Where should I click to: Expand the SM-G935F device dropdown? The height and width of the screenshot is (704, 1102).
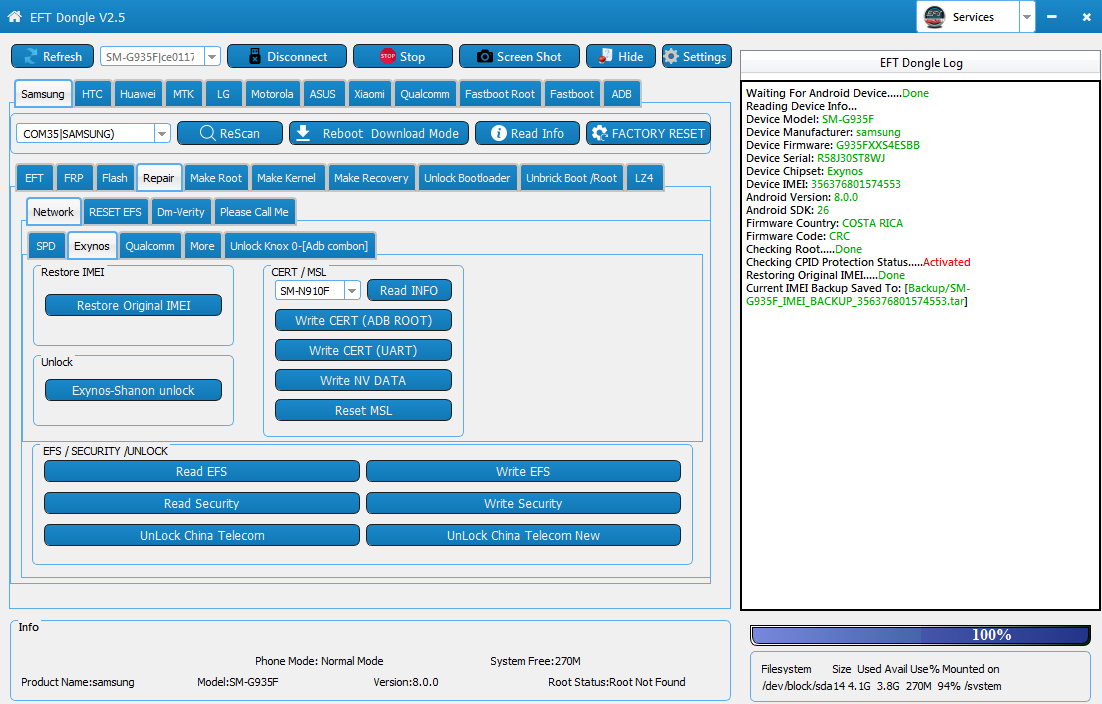click(212, 57)
